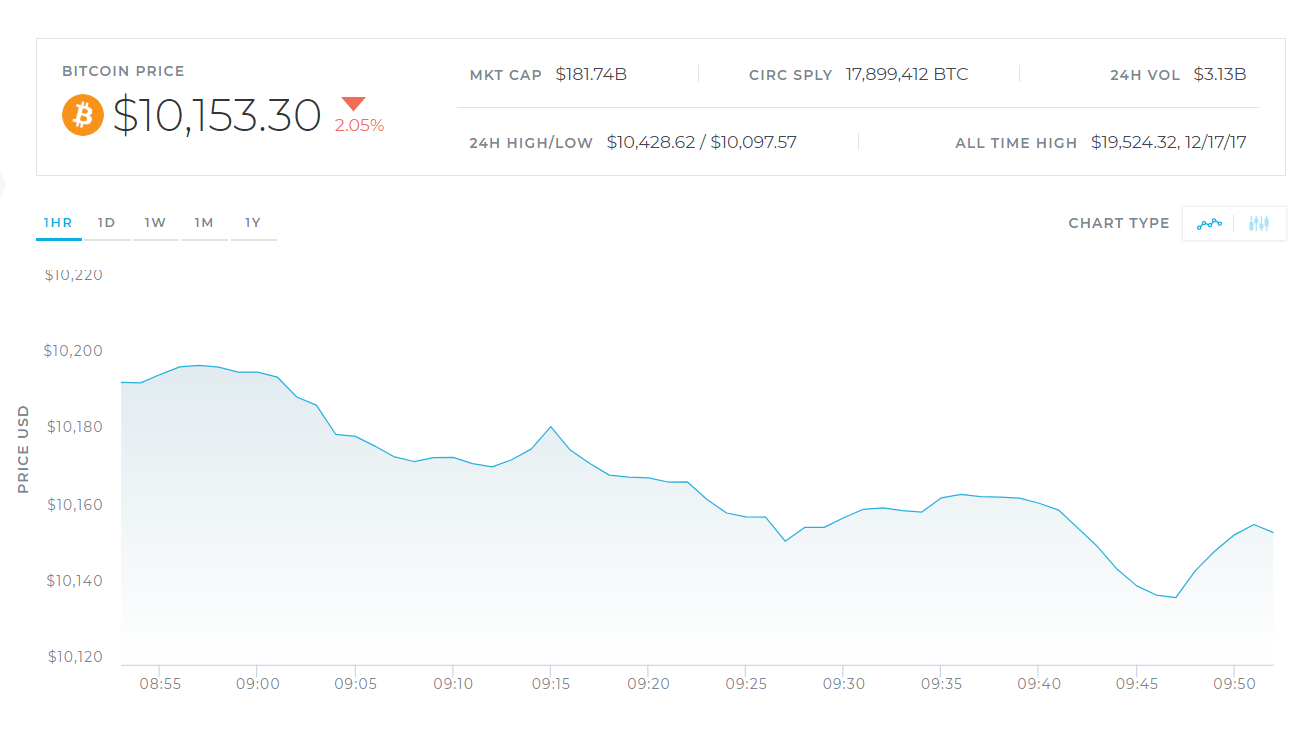
Task: Click the 09:00 time axis label
Action: coord(257,684)
